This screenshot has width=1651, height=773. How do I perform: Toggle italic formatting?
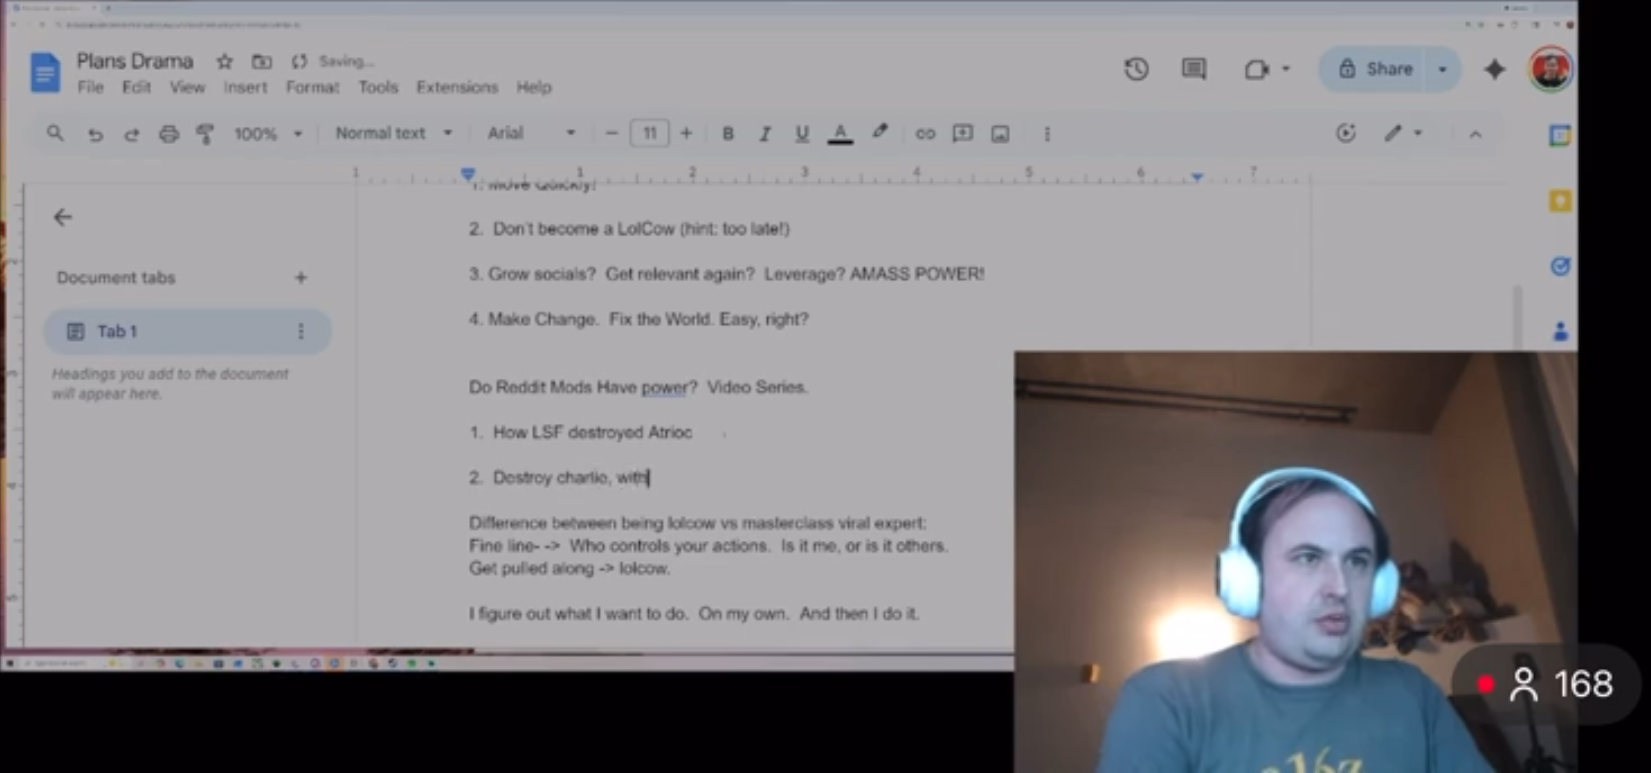pyautogui.click(x=765, y=134)
